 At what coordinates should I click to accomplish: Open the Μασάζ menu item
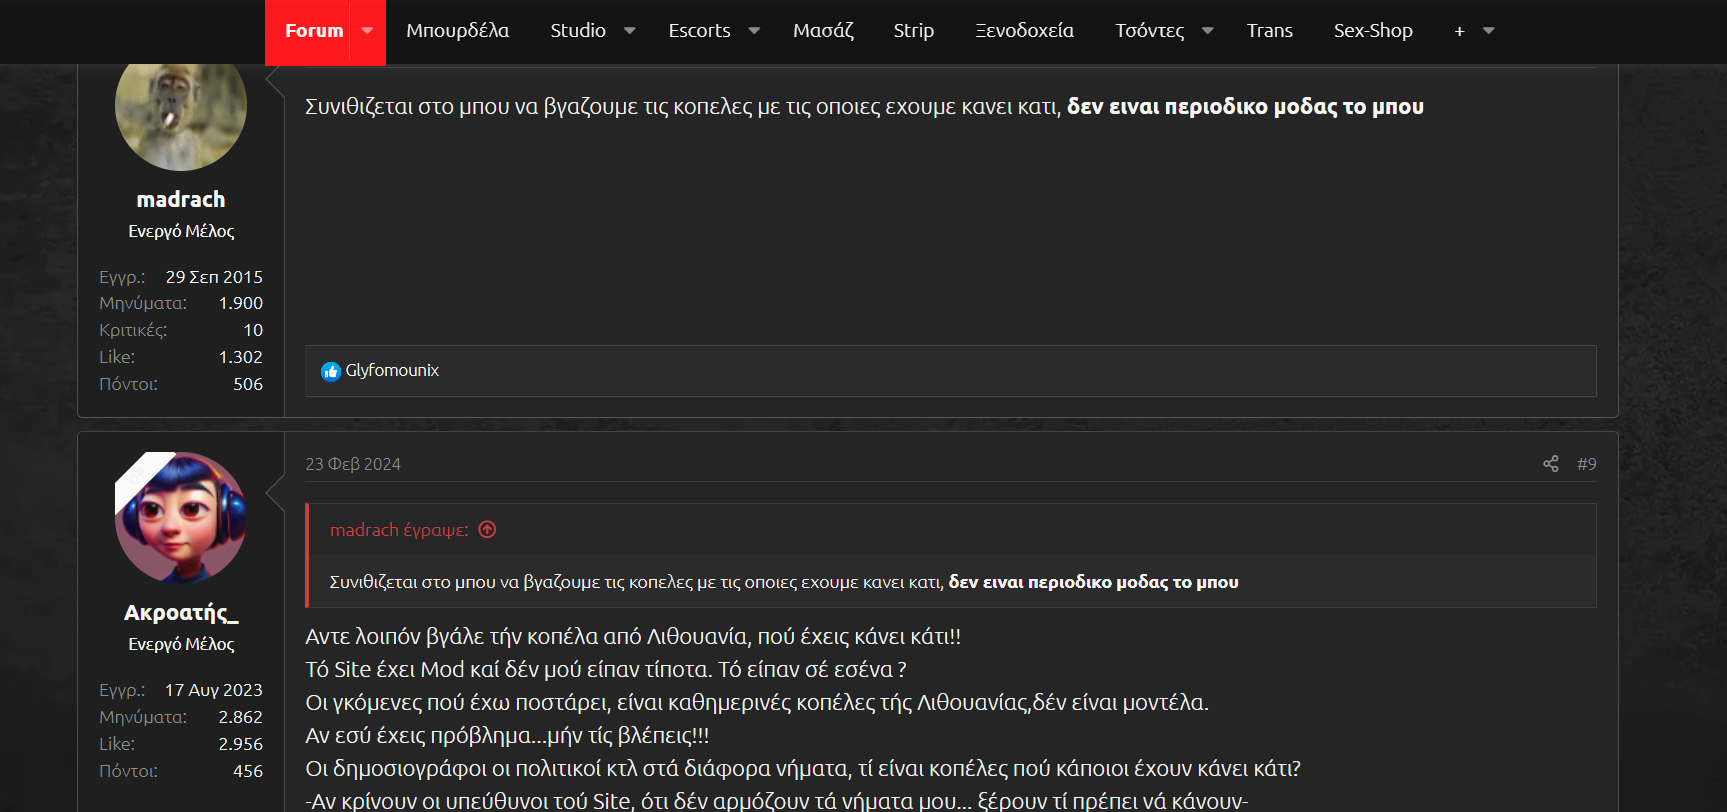823,31
